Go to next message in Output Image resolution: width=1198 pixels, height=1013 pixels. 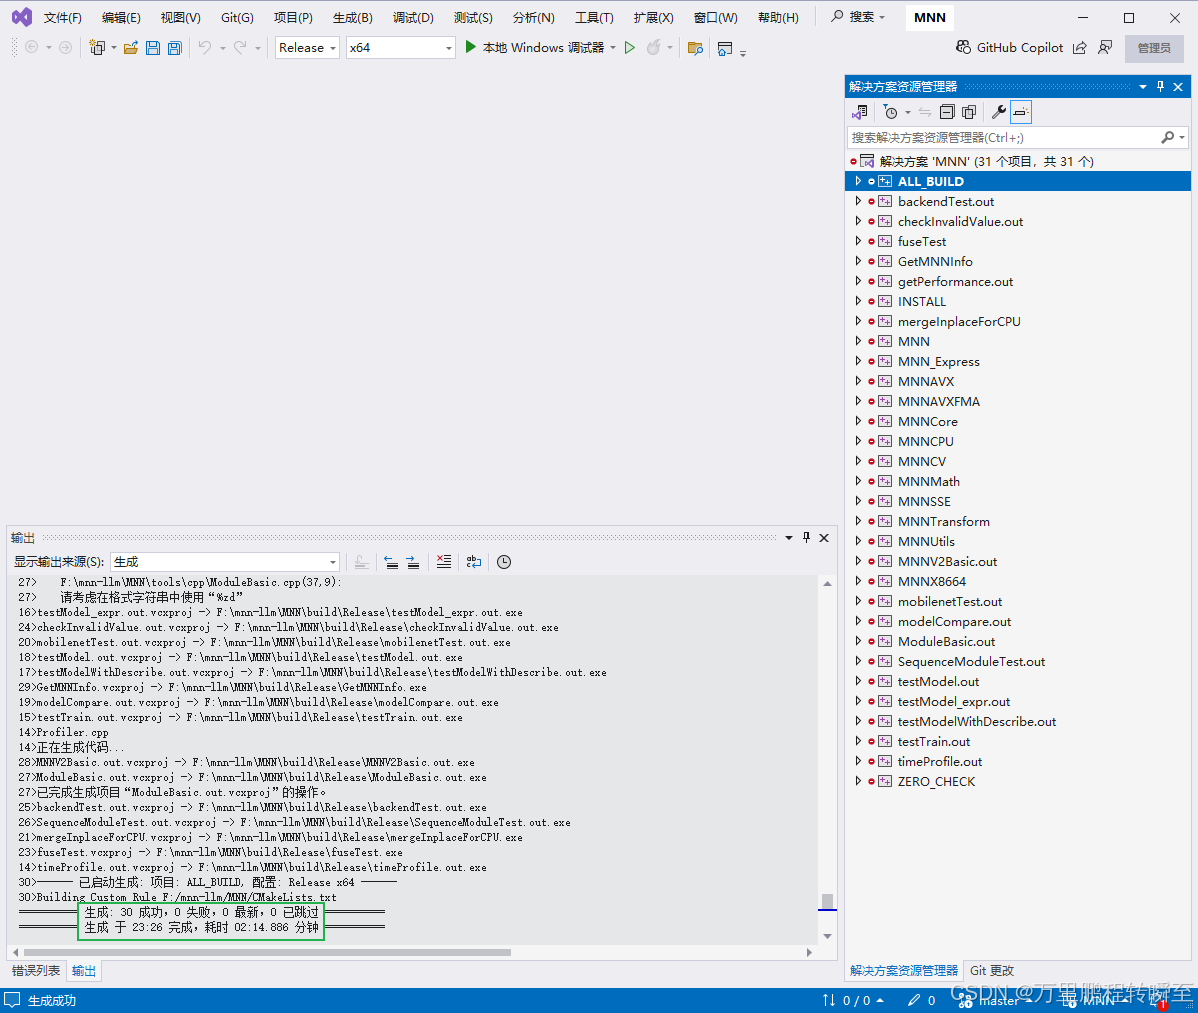[413, 562]
